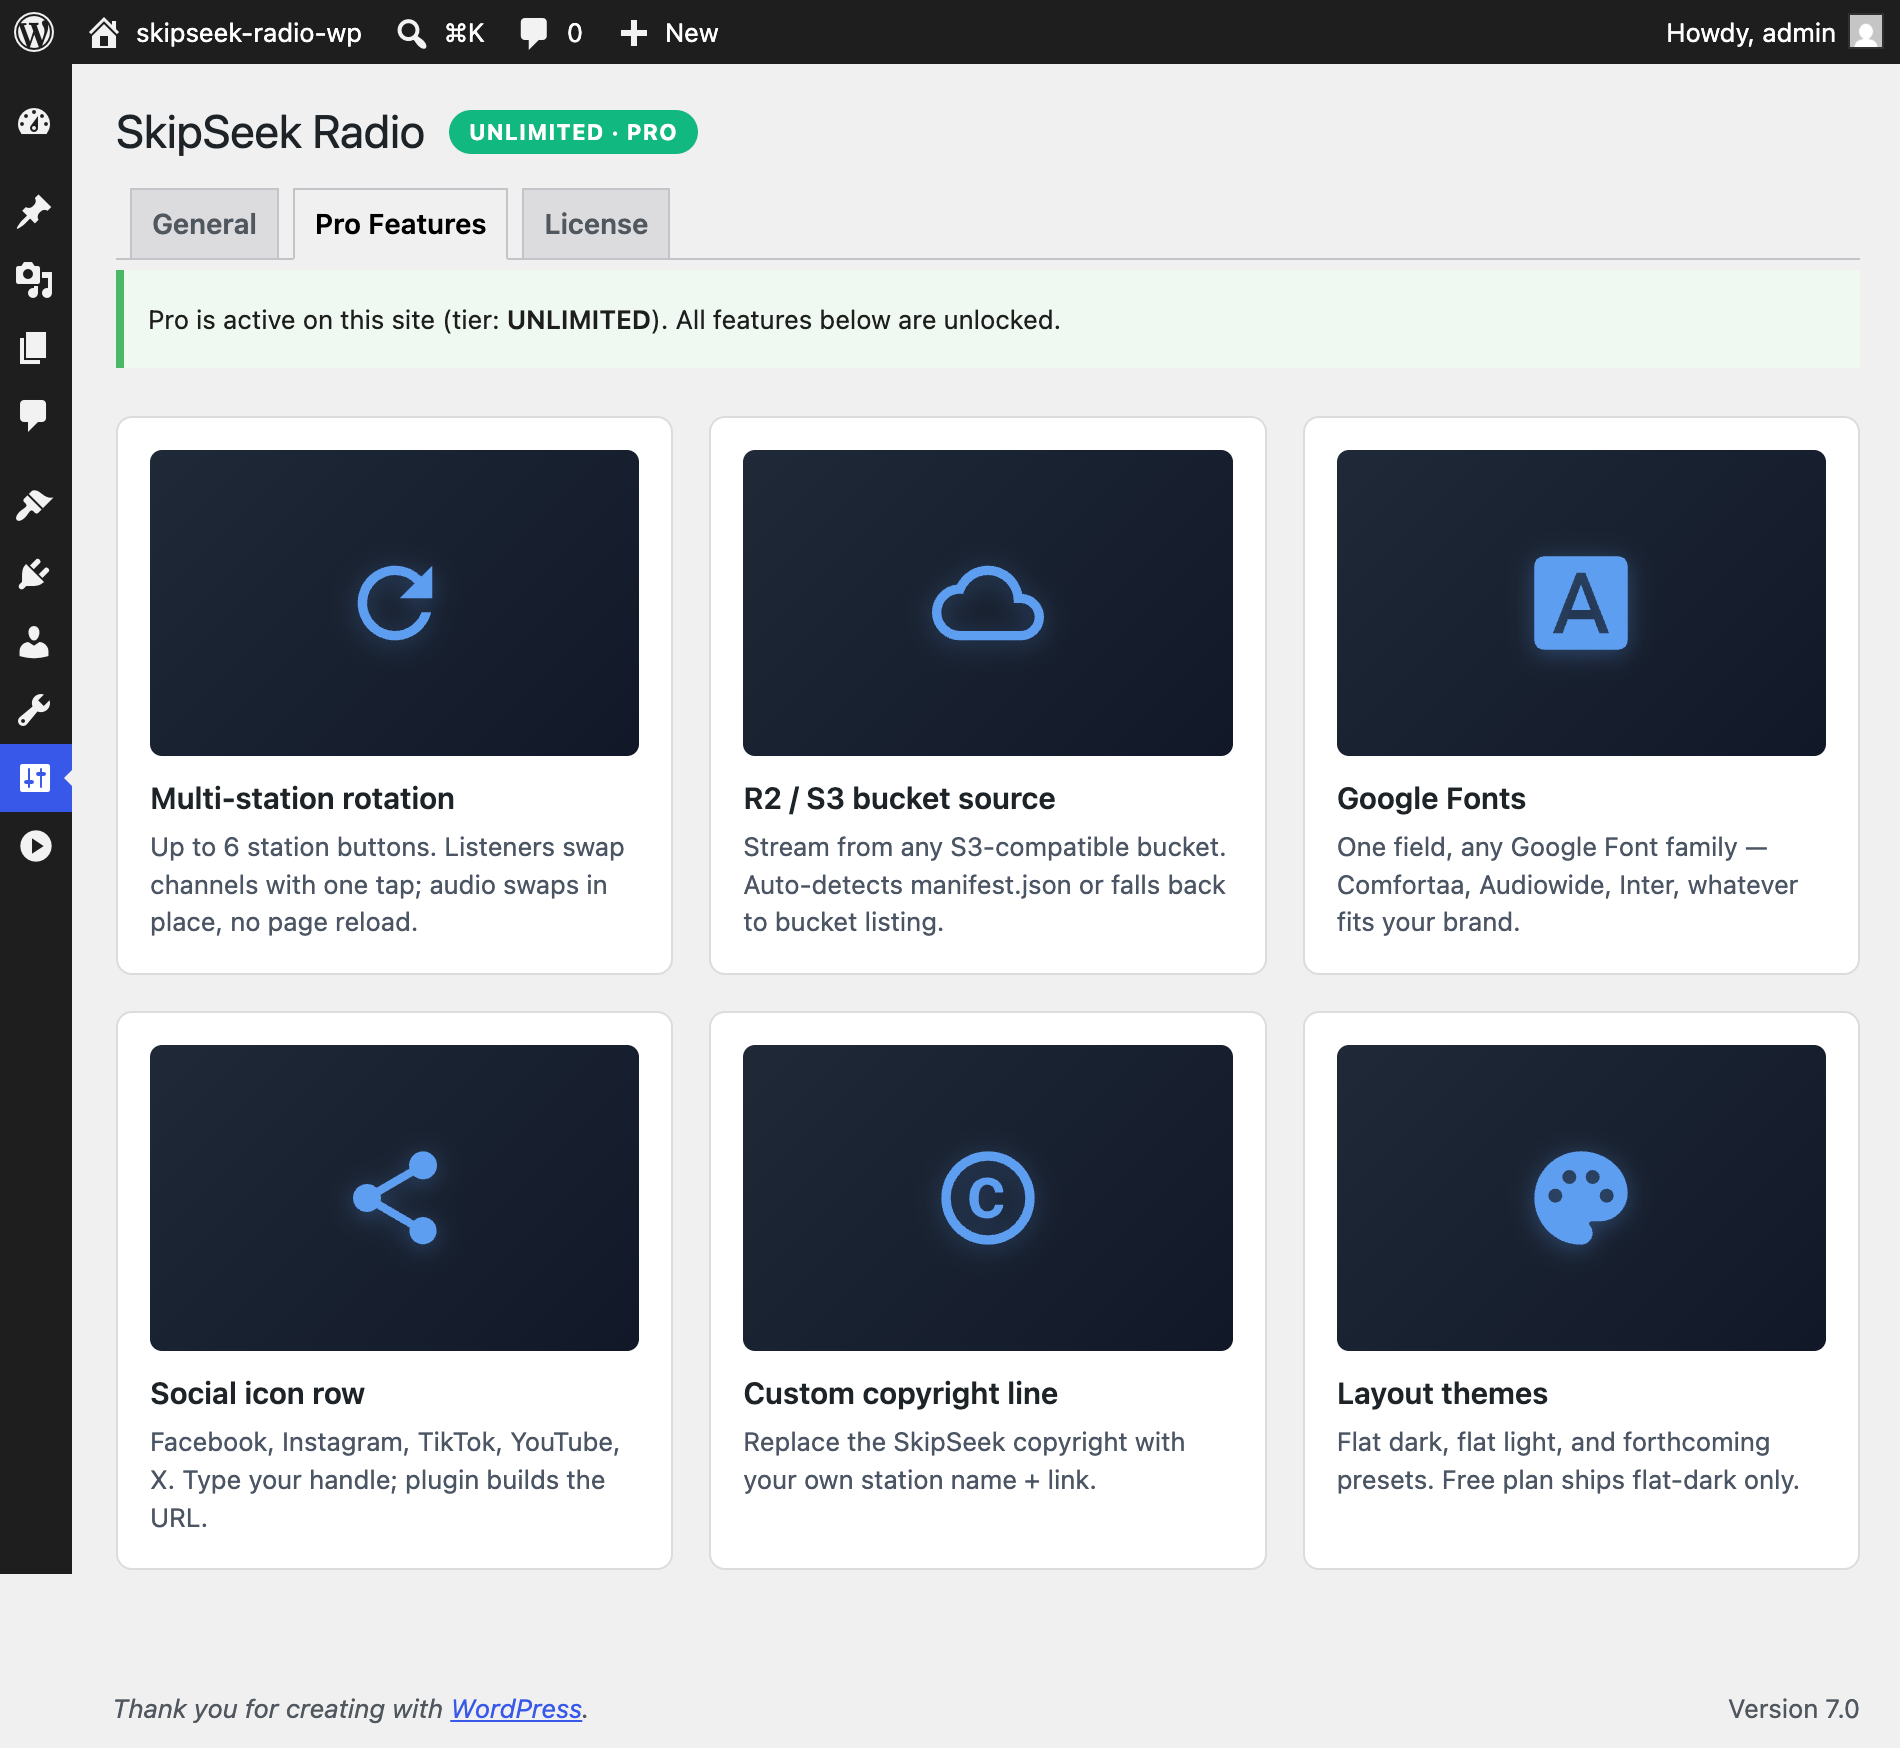1900x1748 pixels.
Task: Click the play circle icon in sidebar
Action: point(35,846)
